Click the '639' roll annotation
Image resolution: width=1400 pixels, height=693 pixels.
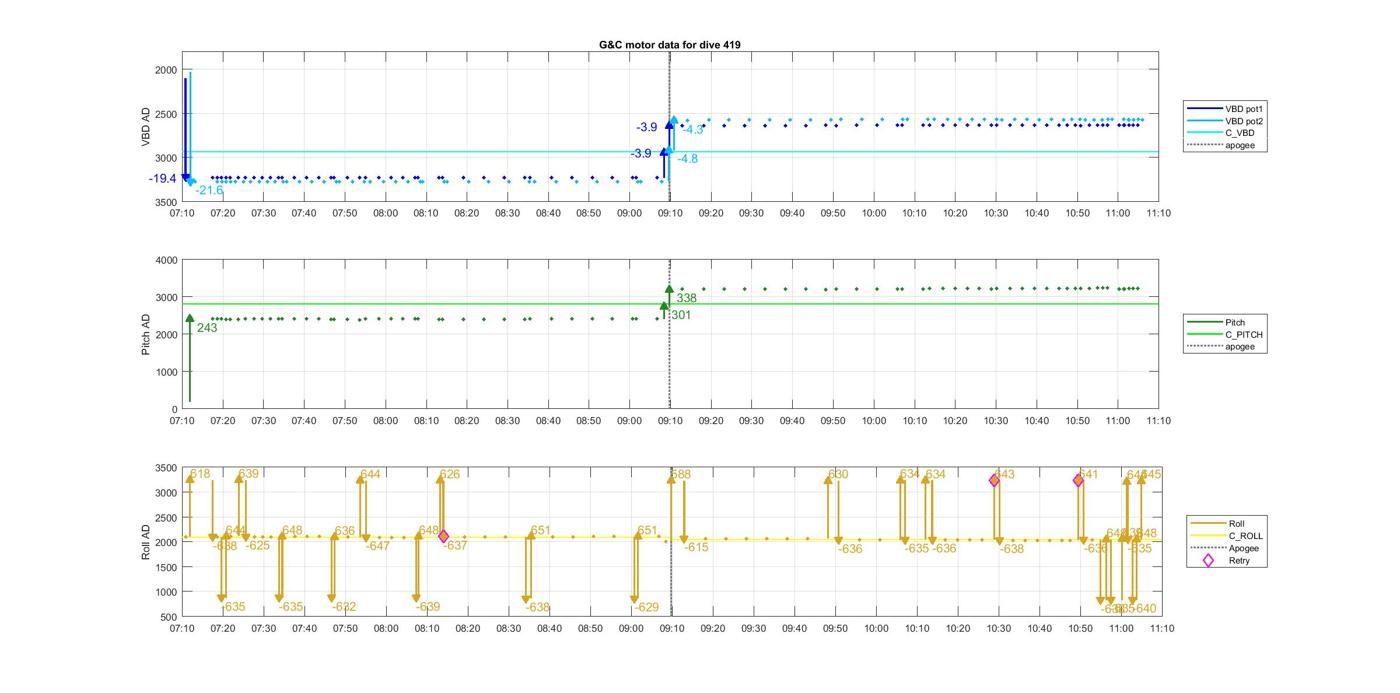[249, 474]
